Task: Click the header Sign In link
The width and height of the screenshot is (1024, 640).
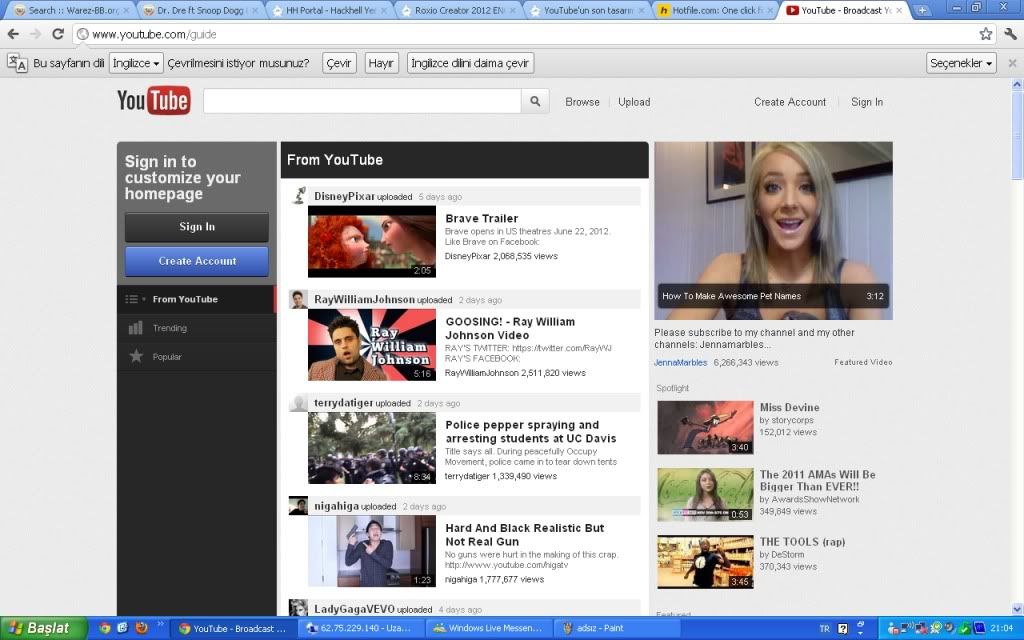Action: (x=867, y=102)
